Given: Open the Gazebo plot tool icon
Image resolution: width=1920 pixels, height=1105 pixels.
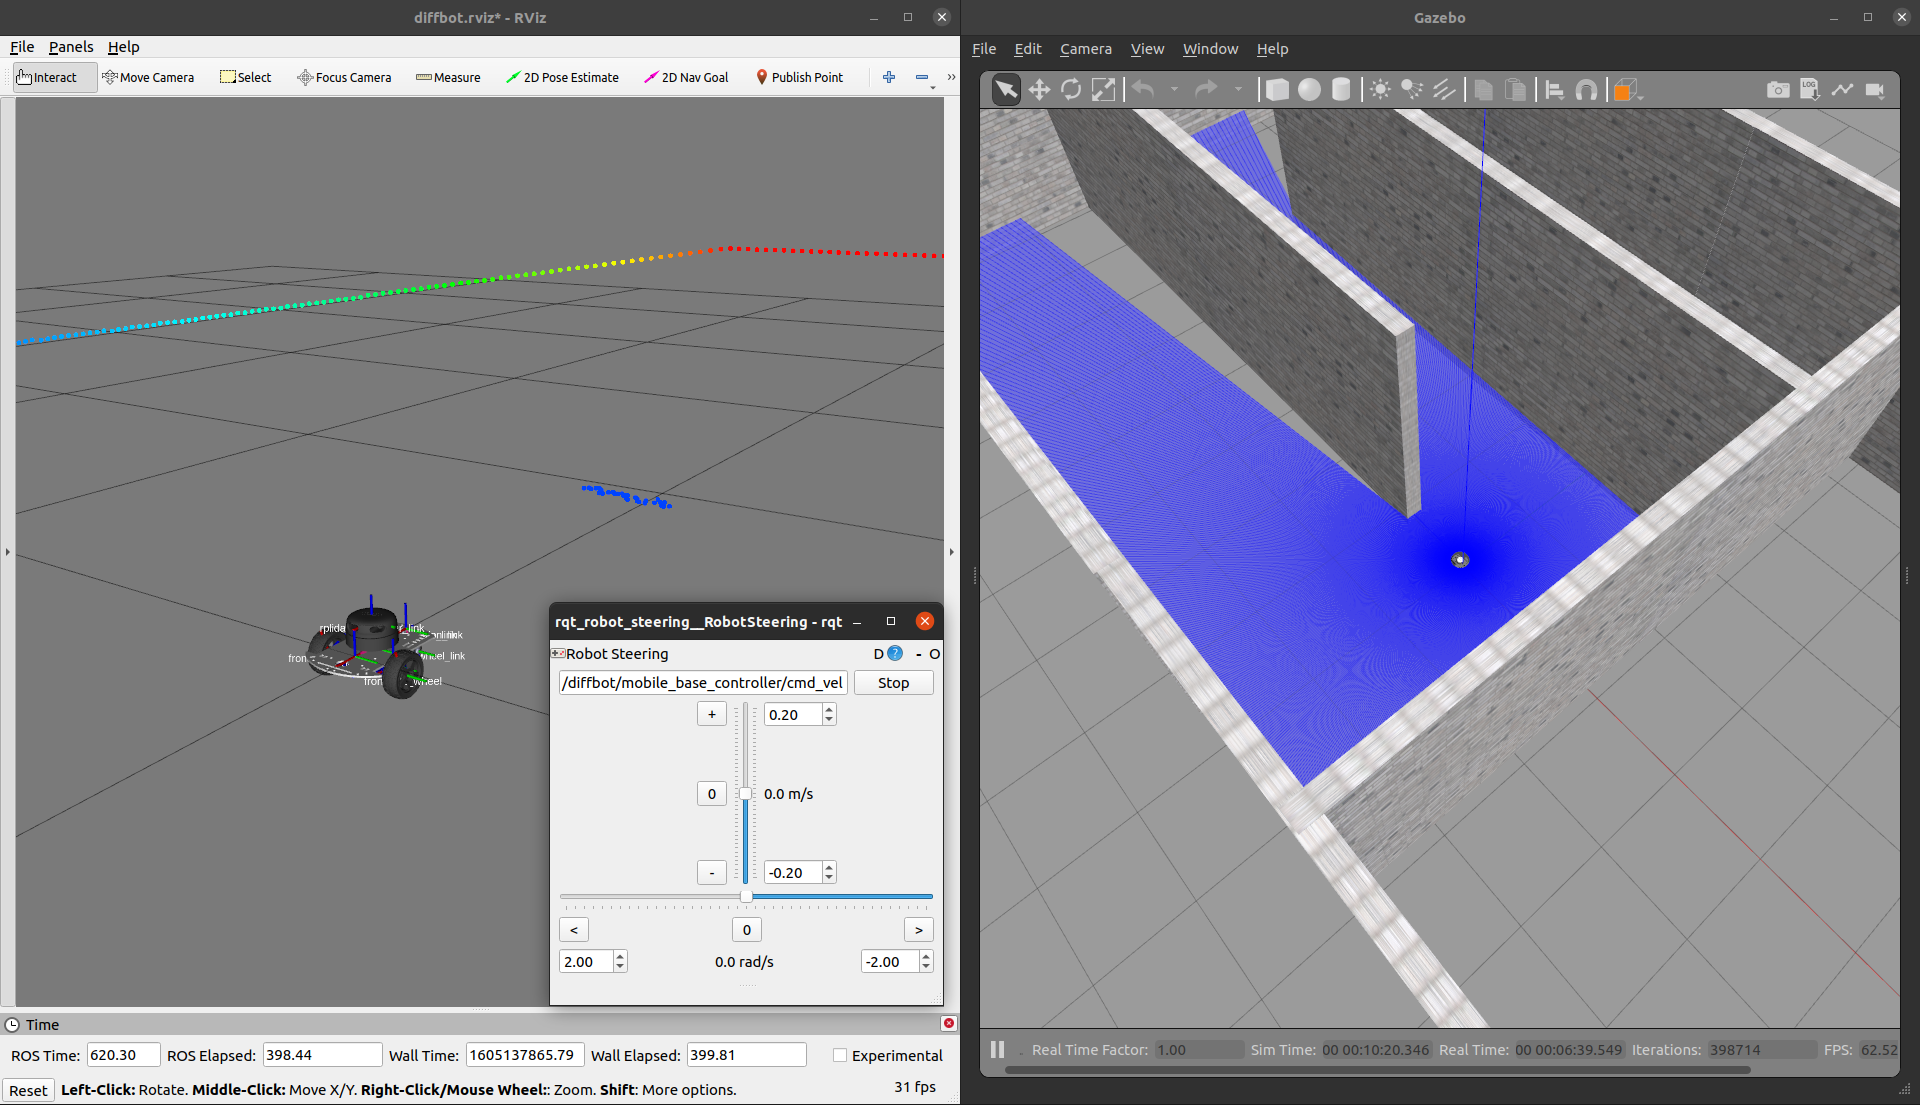Looking at the screenshot, I should (1842, 90).
